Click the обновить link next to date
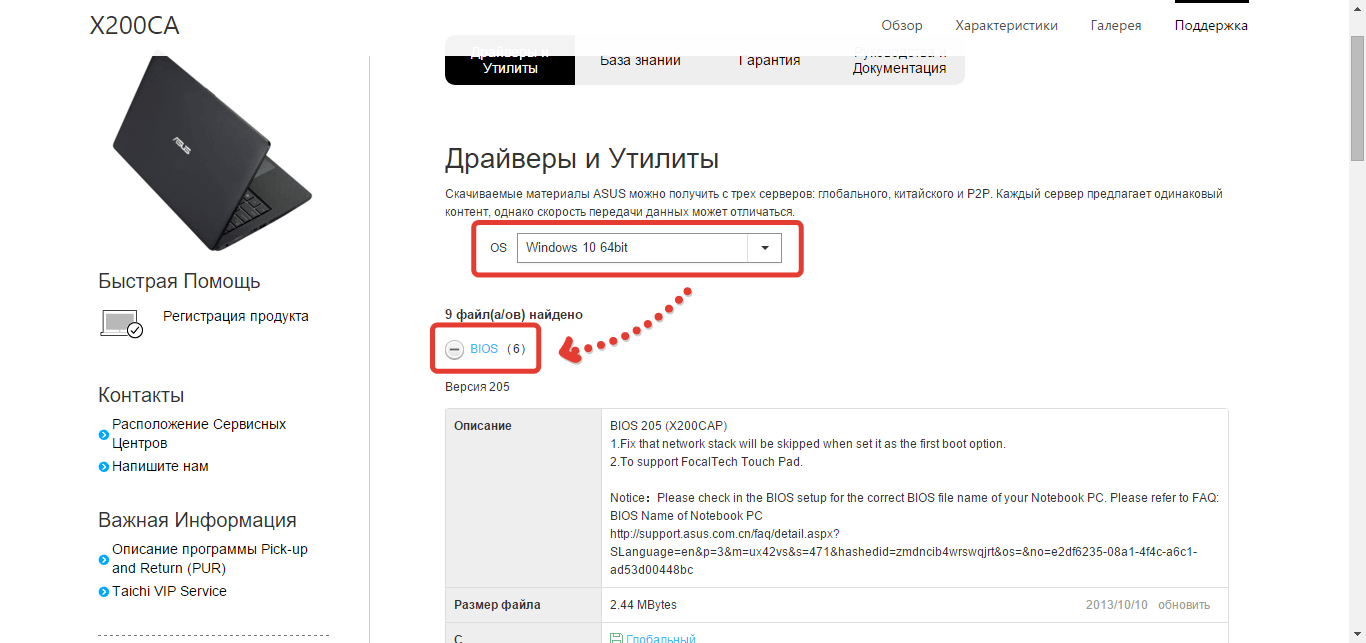 [1184, 605]
